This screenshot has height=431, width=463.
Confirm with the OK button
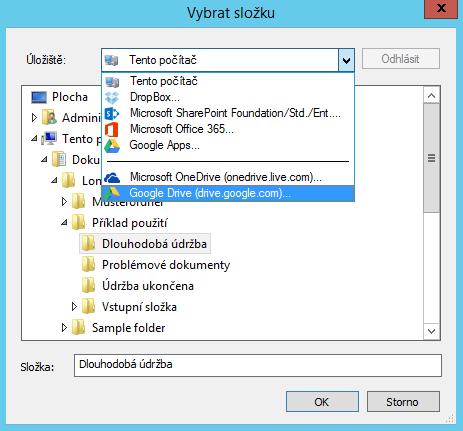point(322,402)
